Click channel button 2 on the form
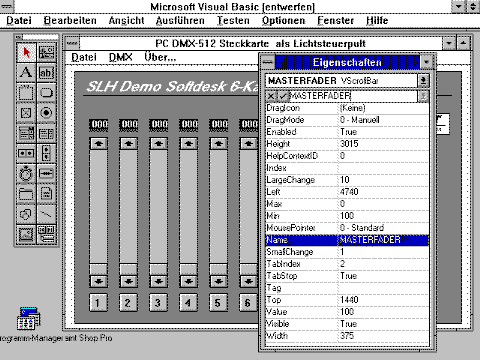This screenshot has height=360, width=480. coord(128,302)
